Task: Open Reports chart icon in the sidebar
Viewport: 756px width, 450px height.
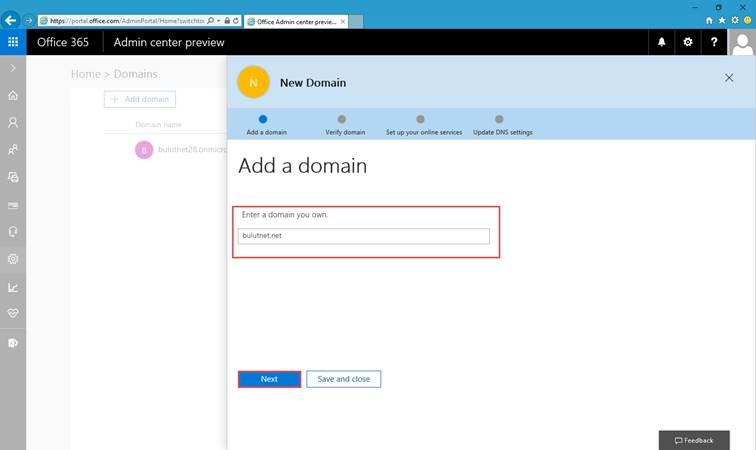Action: [13, 287]
